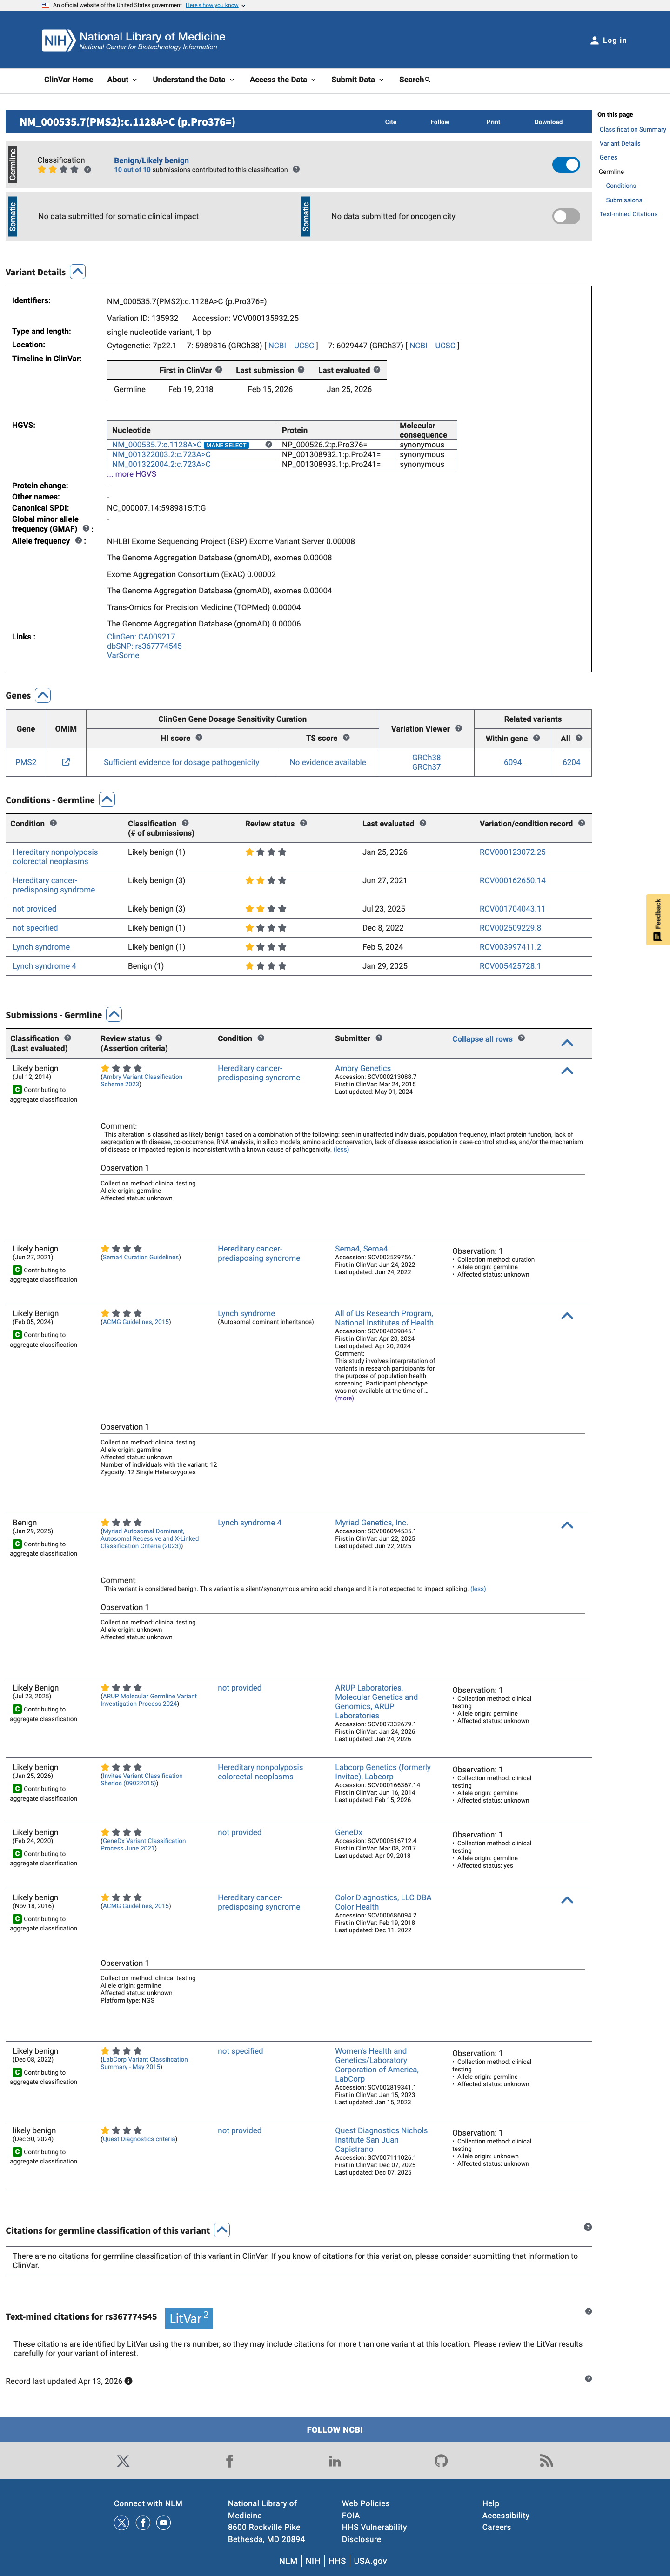Collapse the Conditions - Germline section
This screenshot has width=670, height=2576.
click(107, 800)
